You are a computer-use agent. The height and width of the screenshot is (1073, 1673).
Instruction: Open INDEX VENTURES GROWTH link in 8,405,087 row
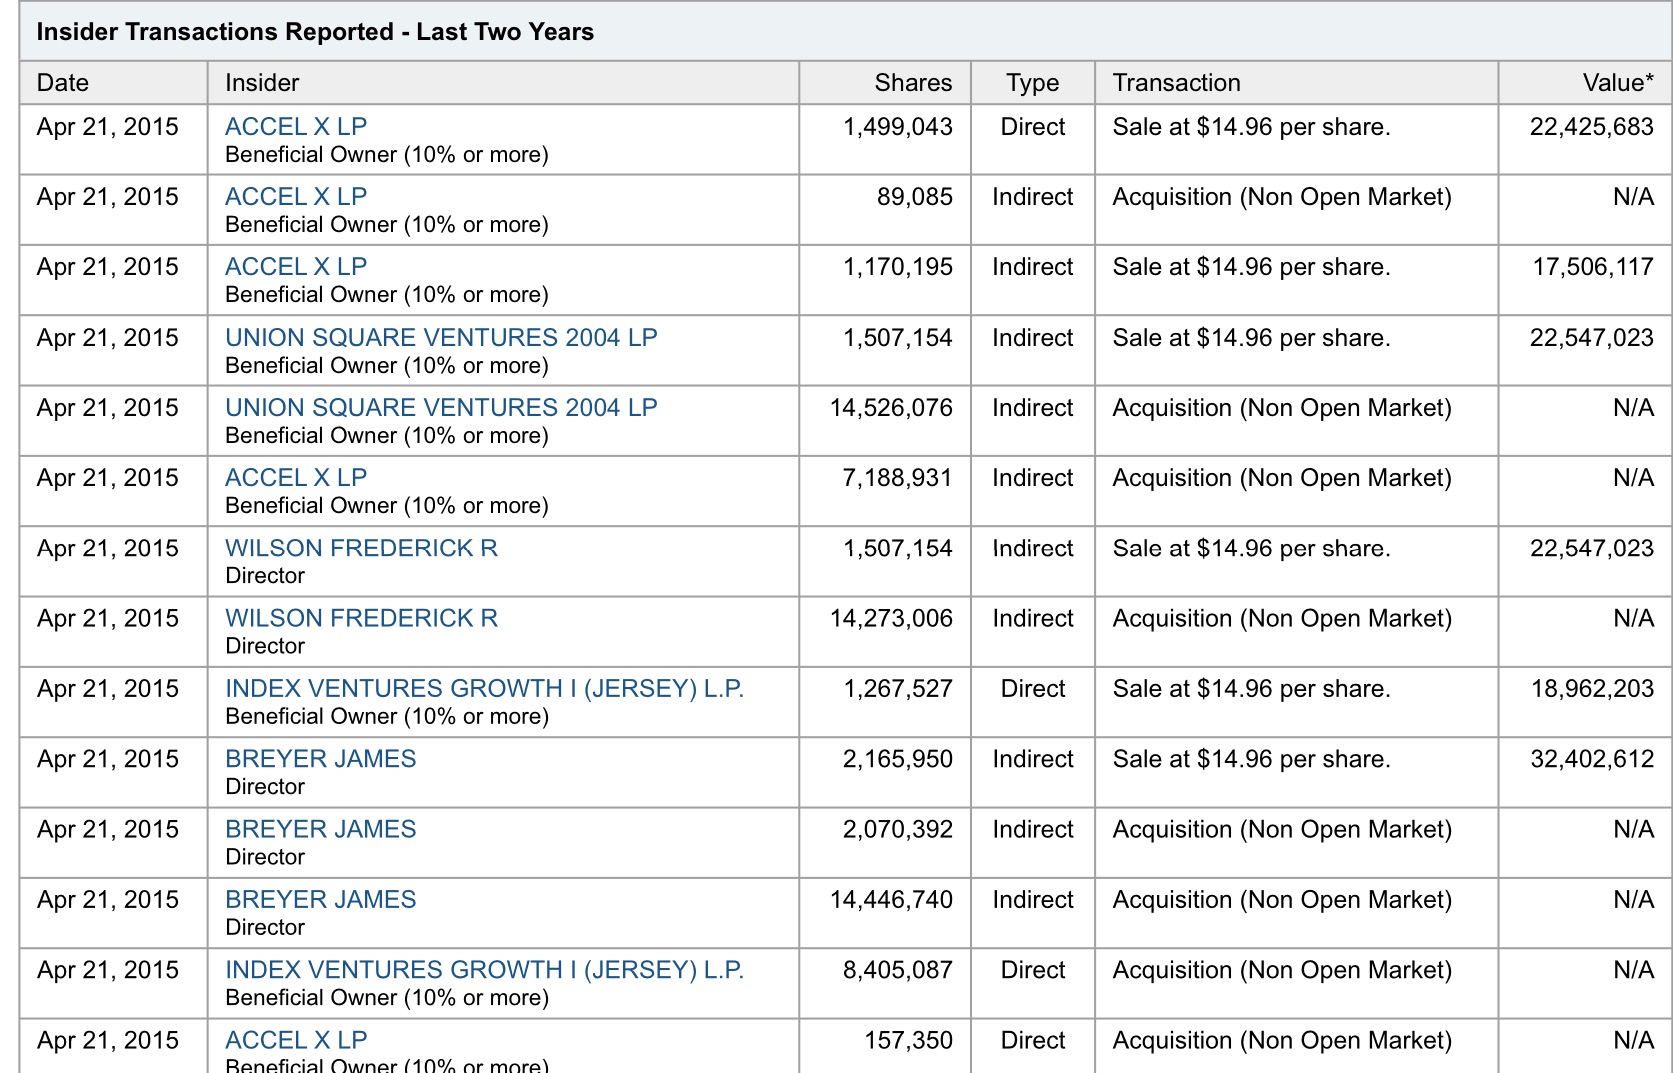485,970
